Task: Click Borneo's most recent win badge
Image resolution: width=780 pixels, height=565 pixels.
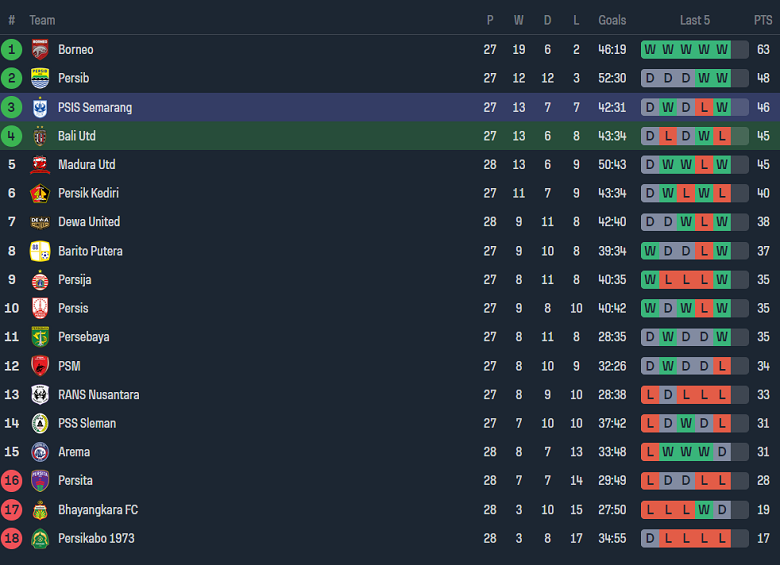Action: [x=722, y=49]
